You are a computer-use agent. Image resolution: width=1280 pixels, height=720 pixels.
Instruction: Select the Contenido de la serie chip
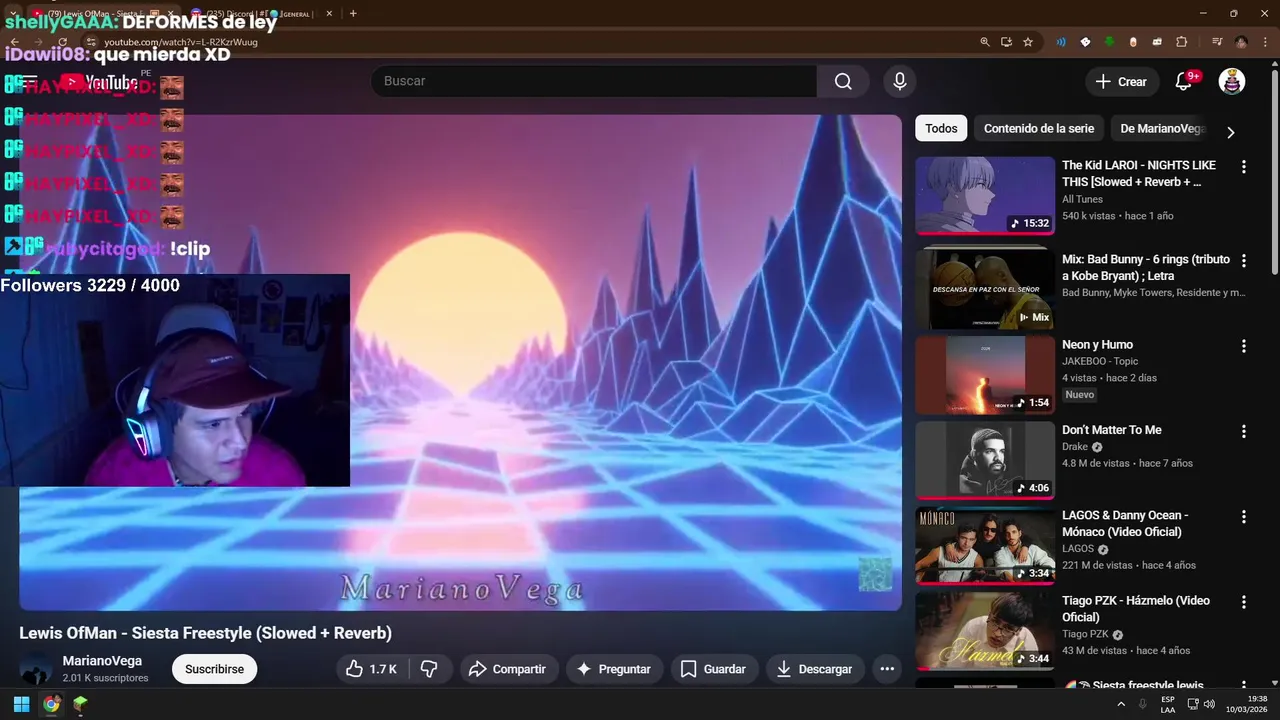click(x=1039, y=129)
